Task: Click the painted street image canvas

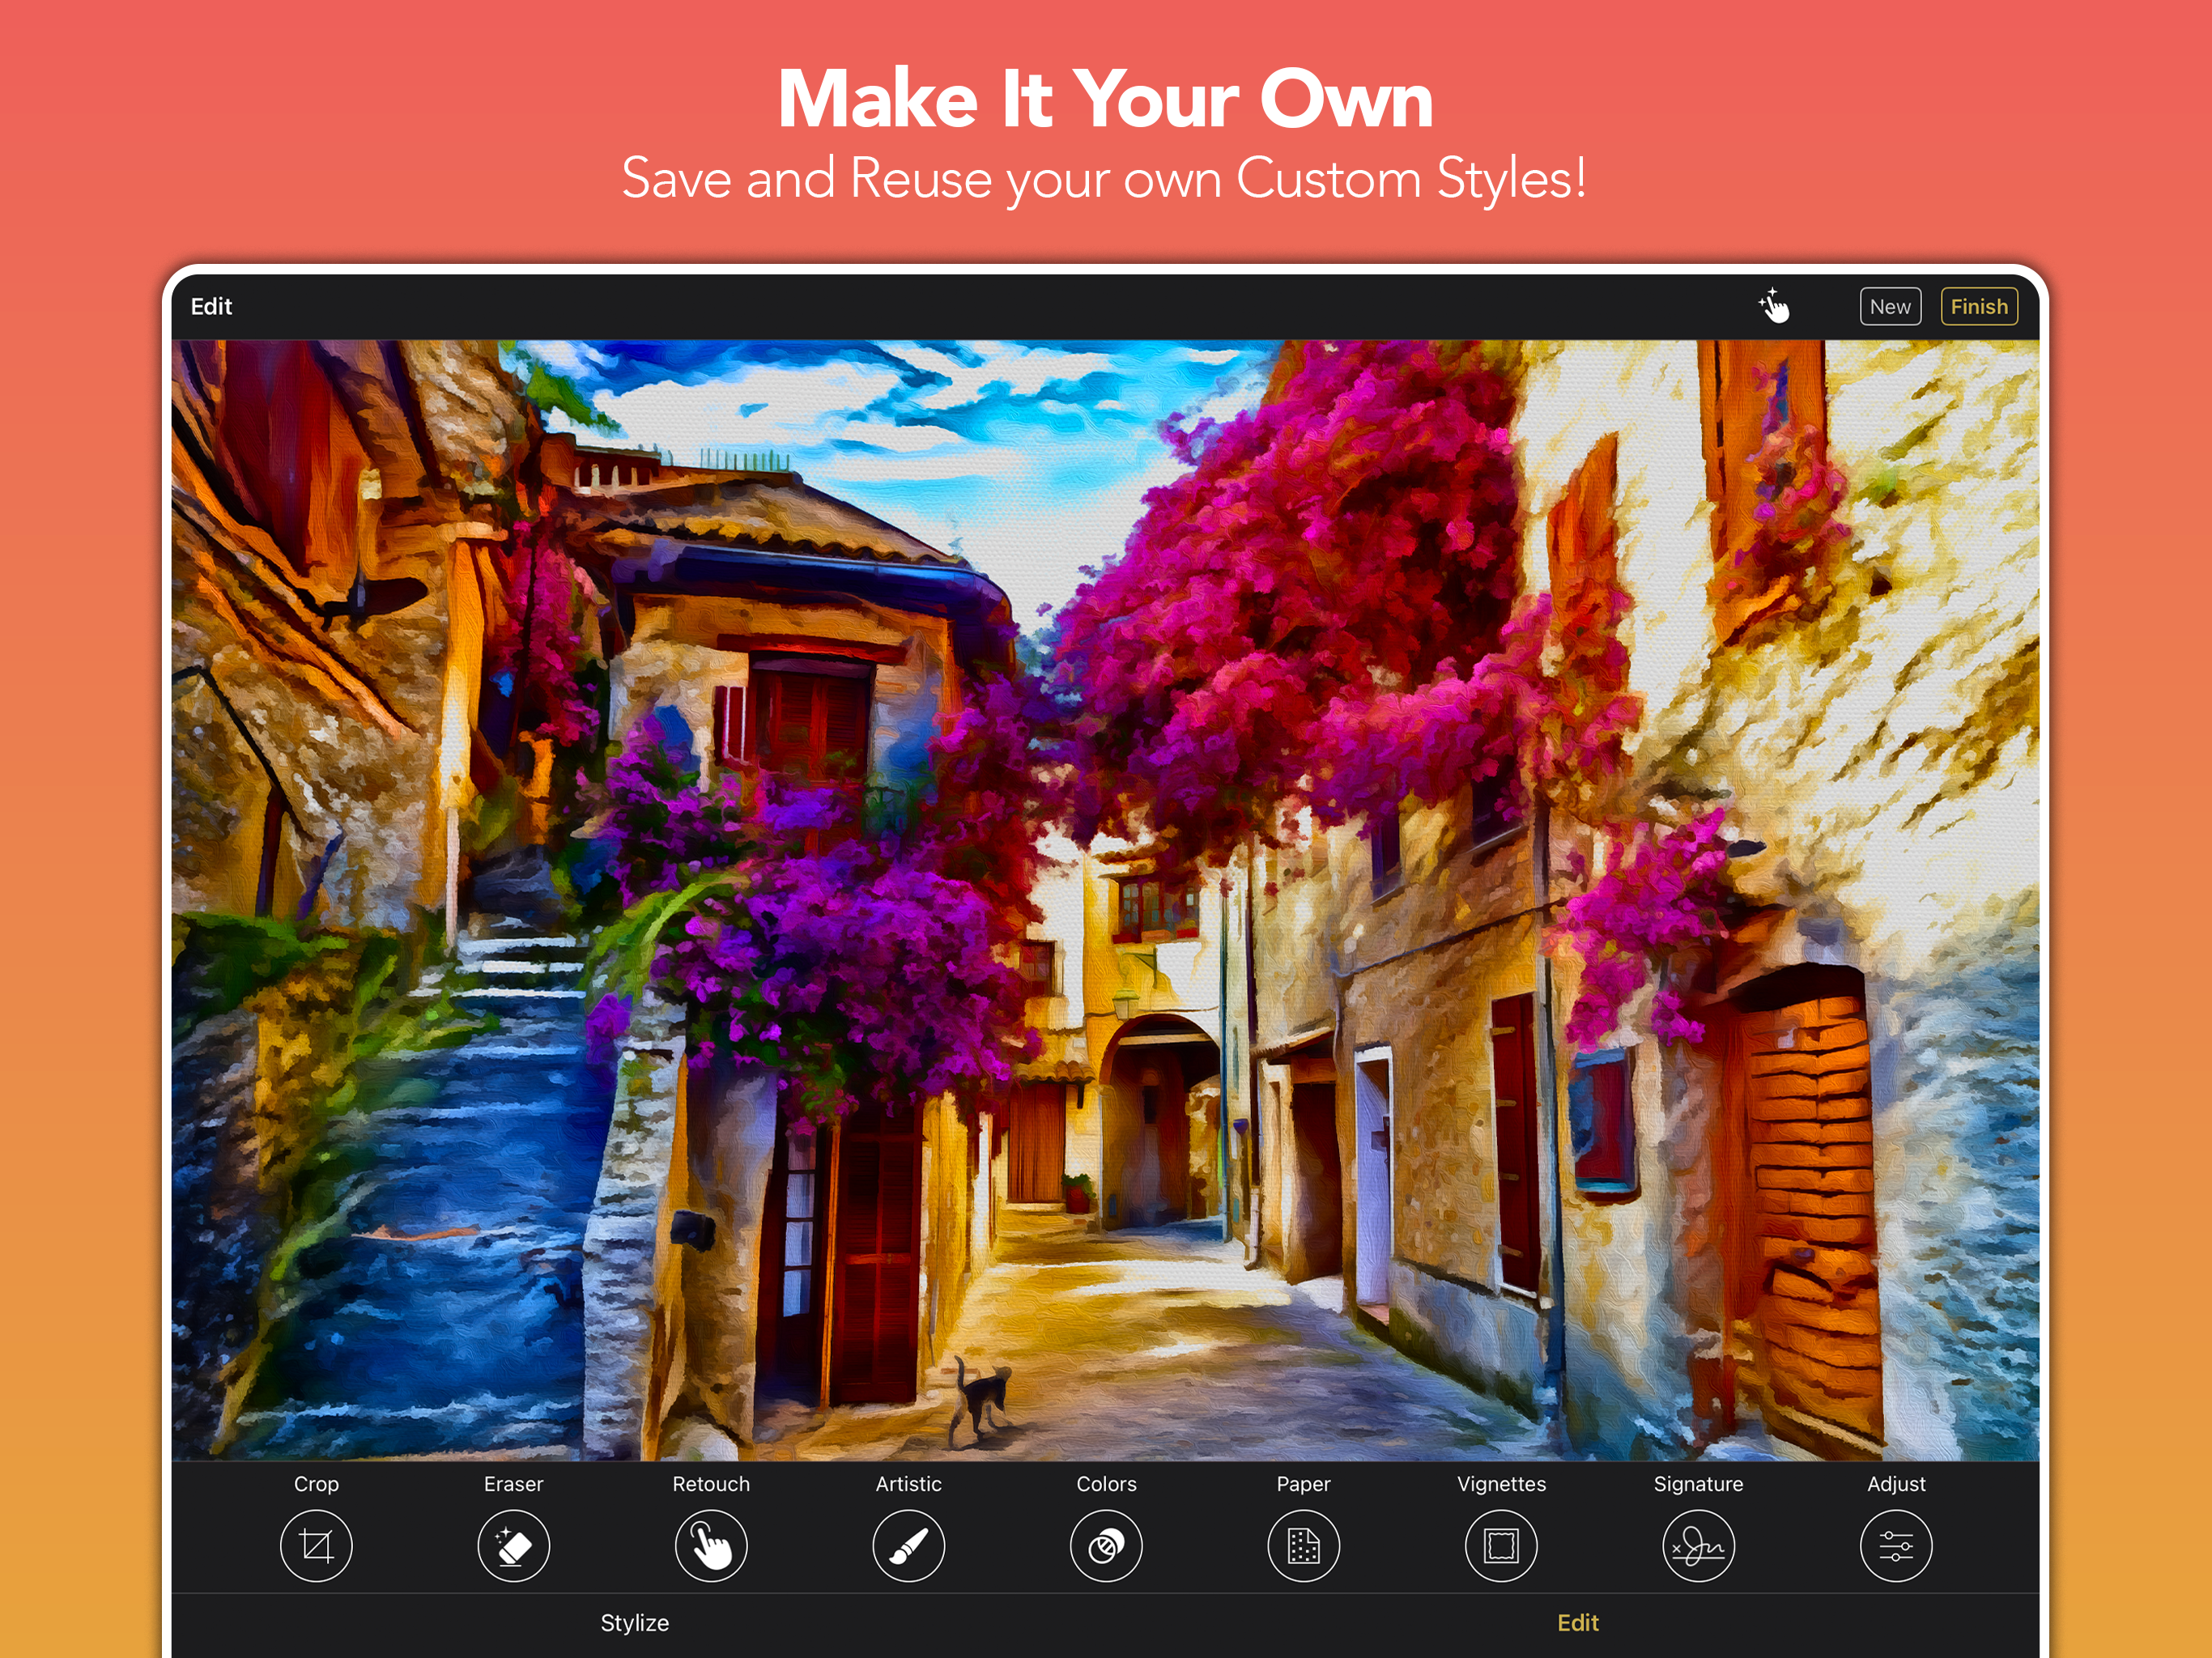Action: coord(1104,900)
